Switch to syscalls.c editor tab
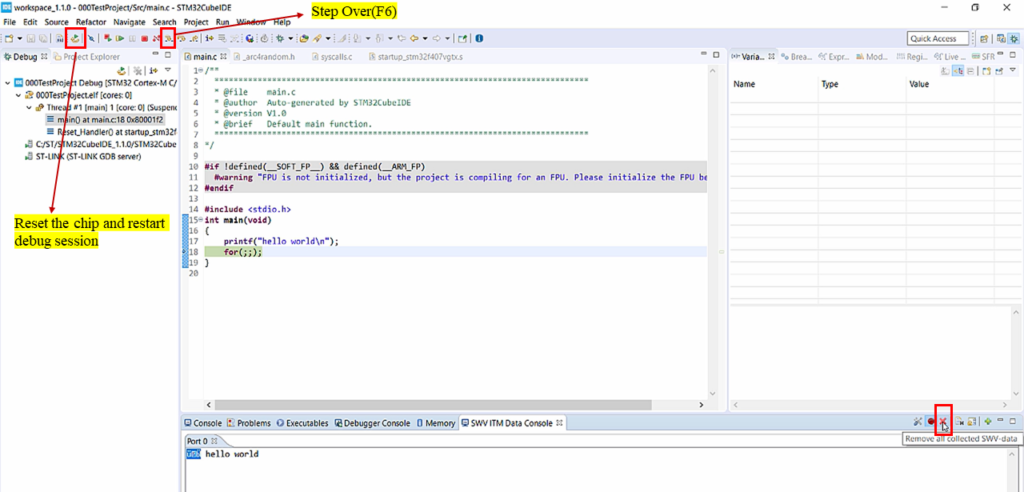The height and width of the screenshot is (492, 1024). pyautogui.click(x=331, y=57)
